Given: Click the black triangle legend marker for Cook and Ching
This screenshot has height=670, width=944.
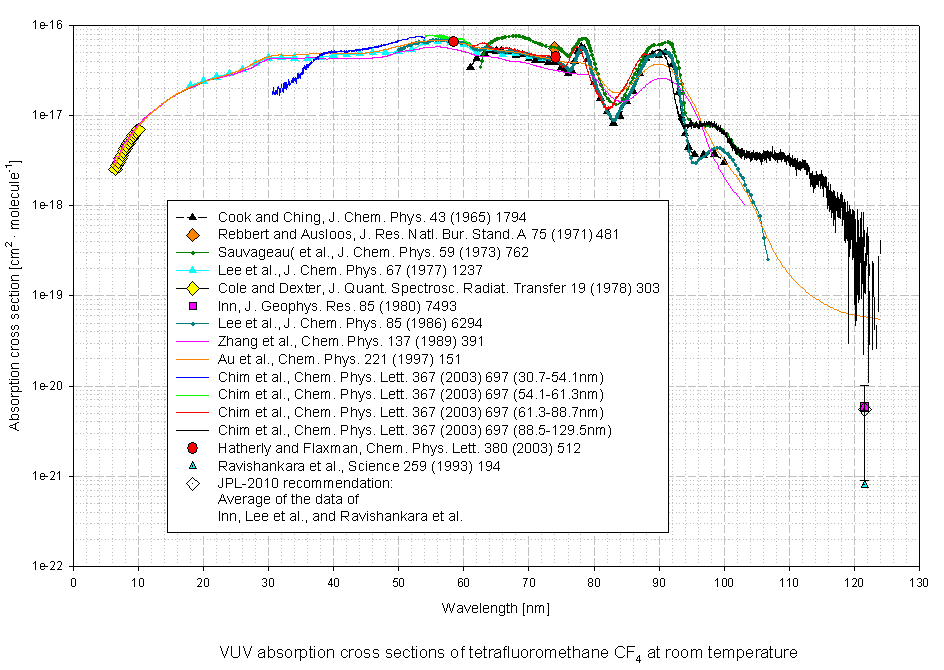Looking at the screenshot, I should 192,216.
